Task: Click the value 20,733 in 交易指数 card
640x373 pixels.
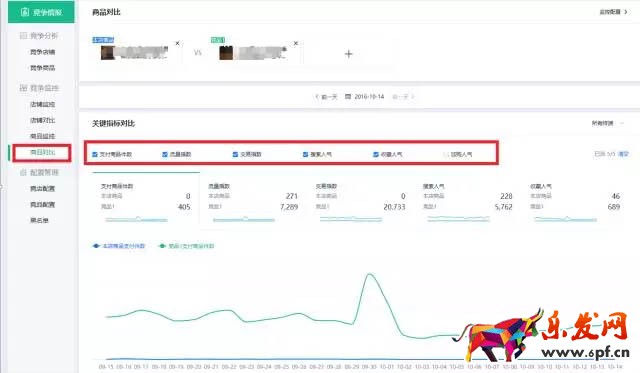Action: tap(394, 207)
